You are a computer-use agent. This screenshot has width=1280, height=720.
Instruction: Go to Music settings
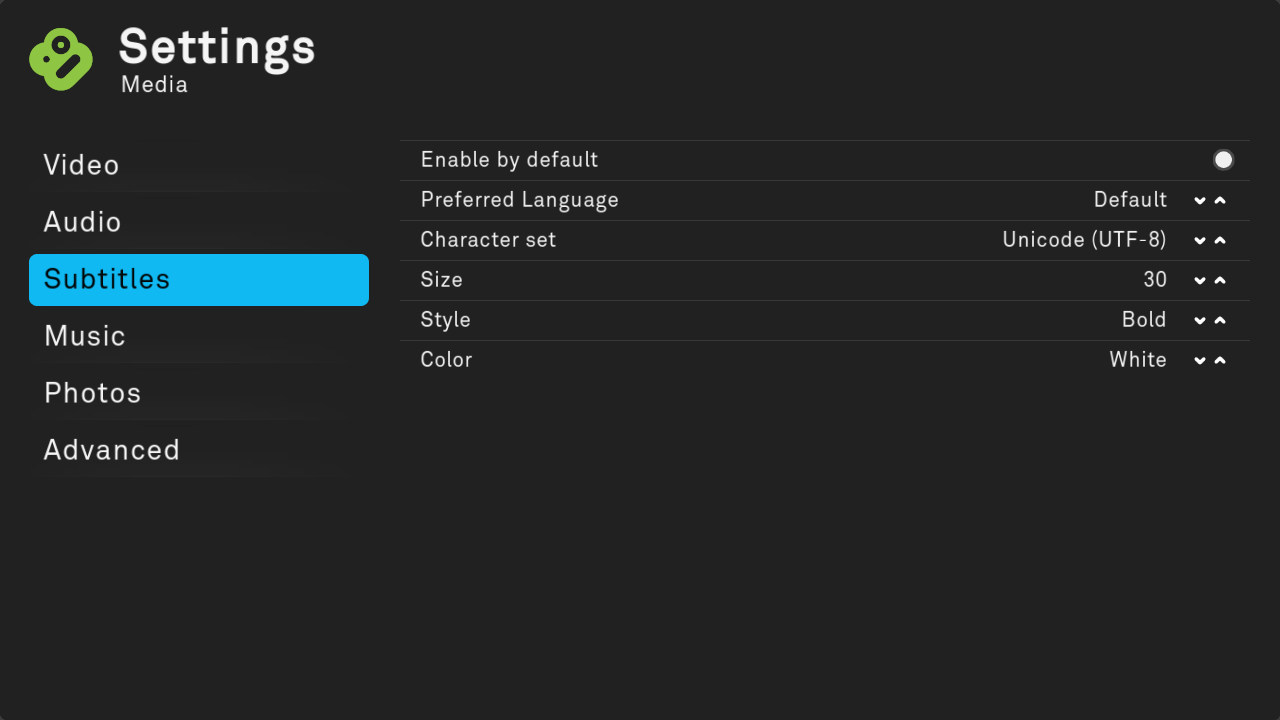click(x=85, y=336)
